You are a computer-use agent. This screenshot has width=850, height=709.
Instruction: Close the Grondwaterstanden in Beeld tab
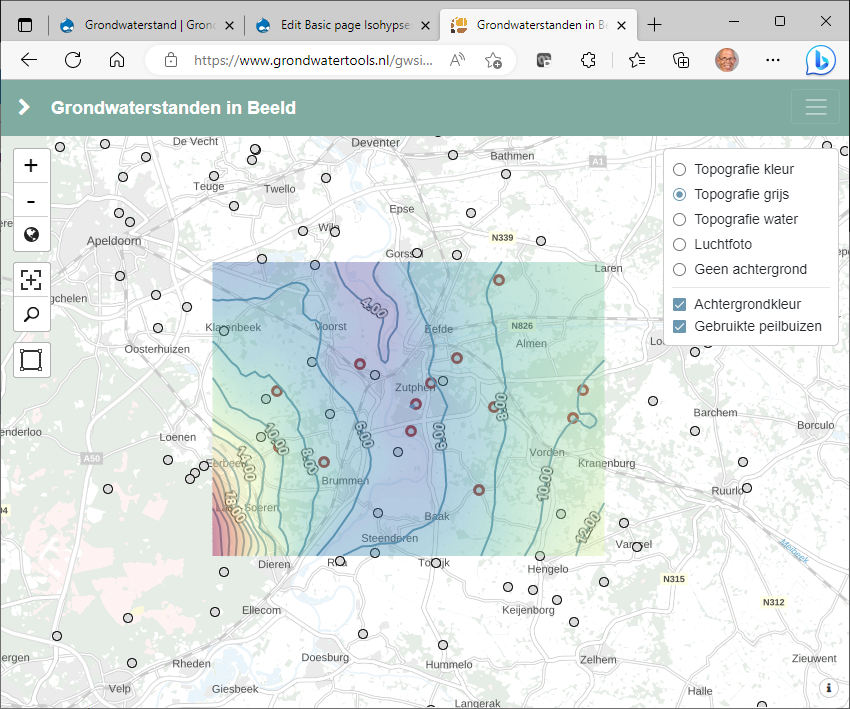(x=622, y=25)
